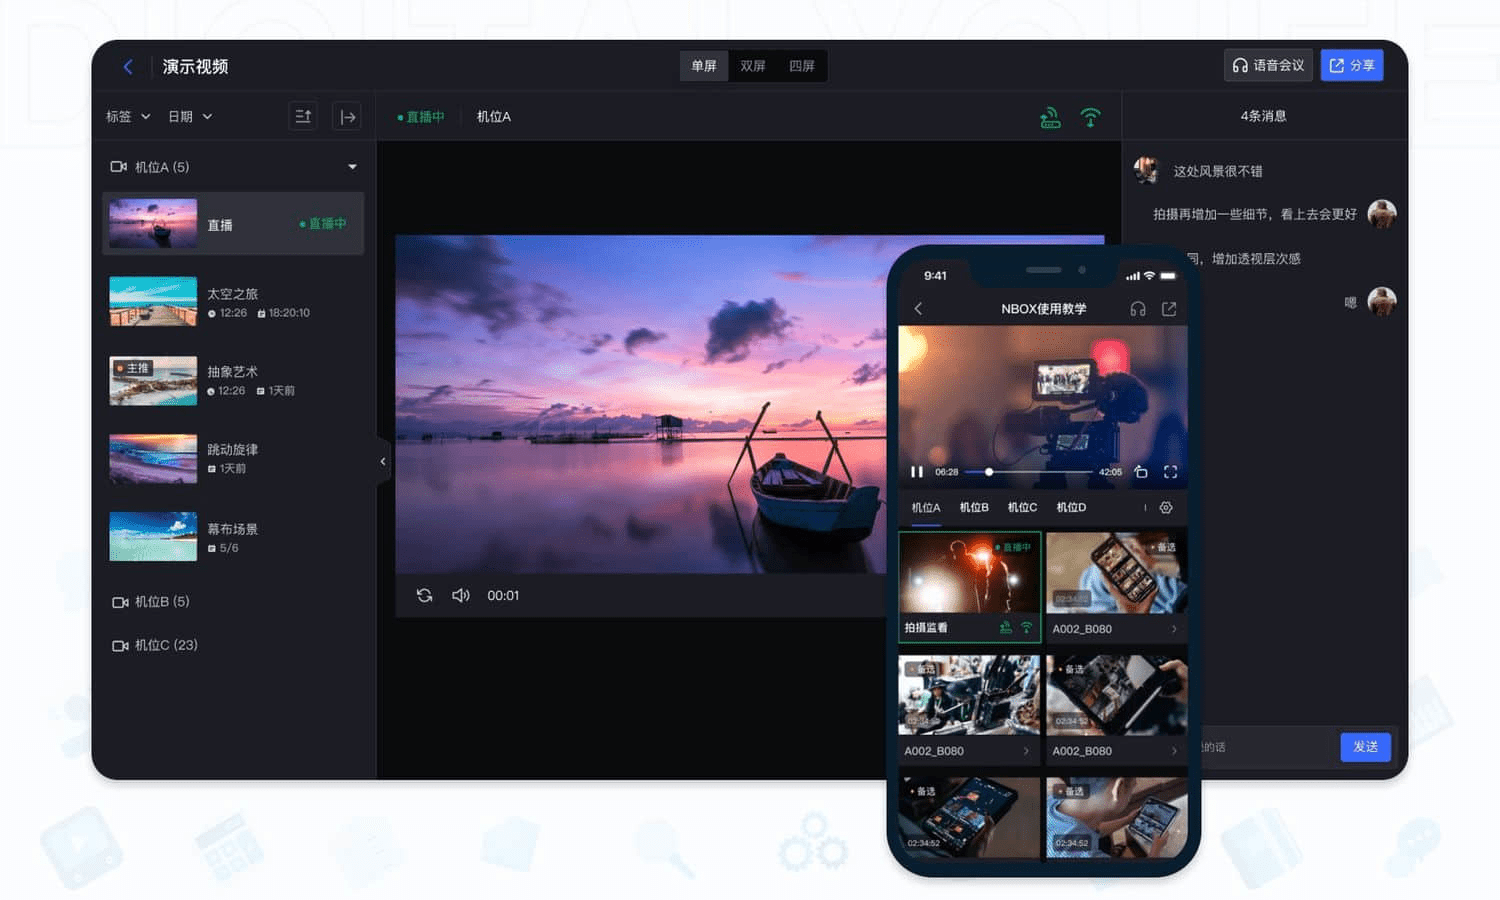The height and width of the screenshot is (900, 1500).
Task: Click the sort order icon in sidebar toolbar
Action: [x=303, y=117]
